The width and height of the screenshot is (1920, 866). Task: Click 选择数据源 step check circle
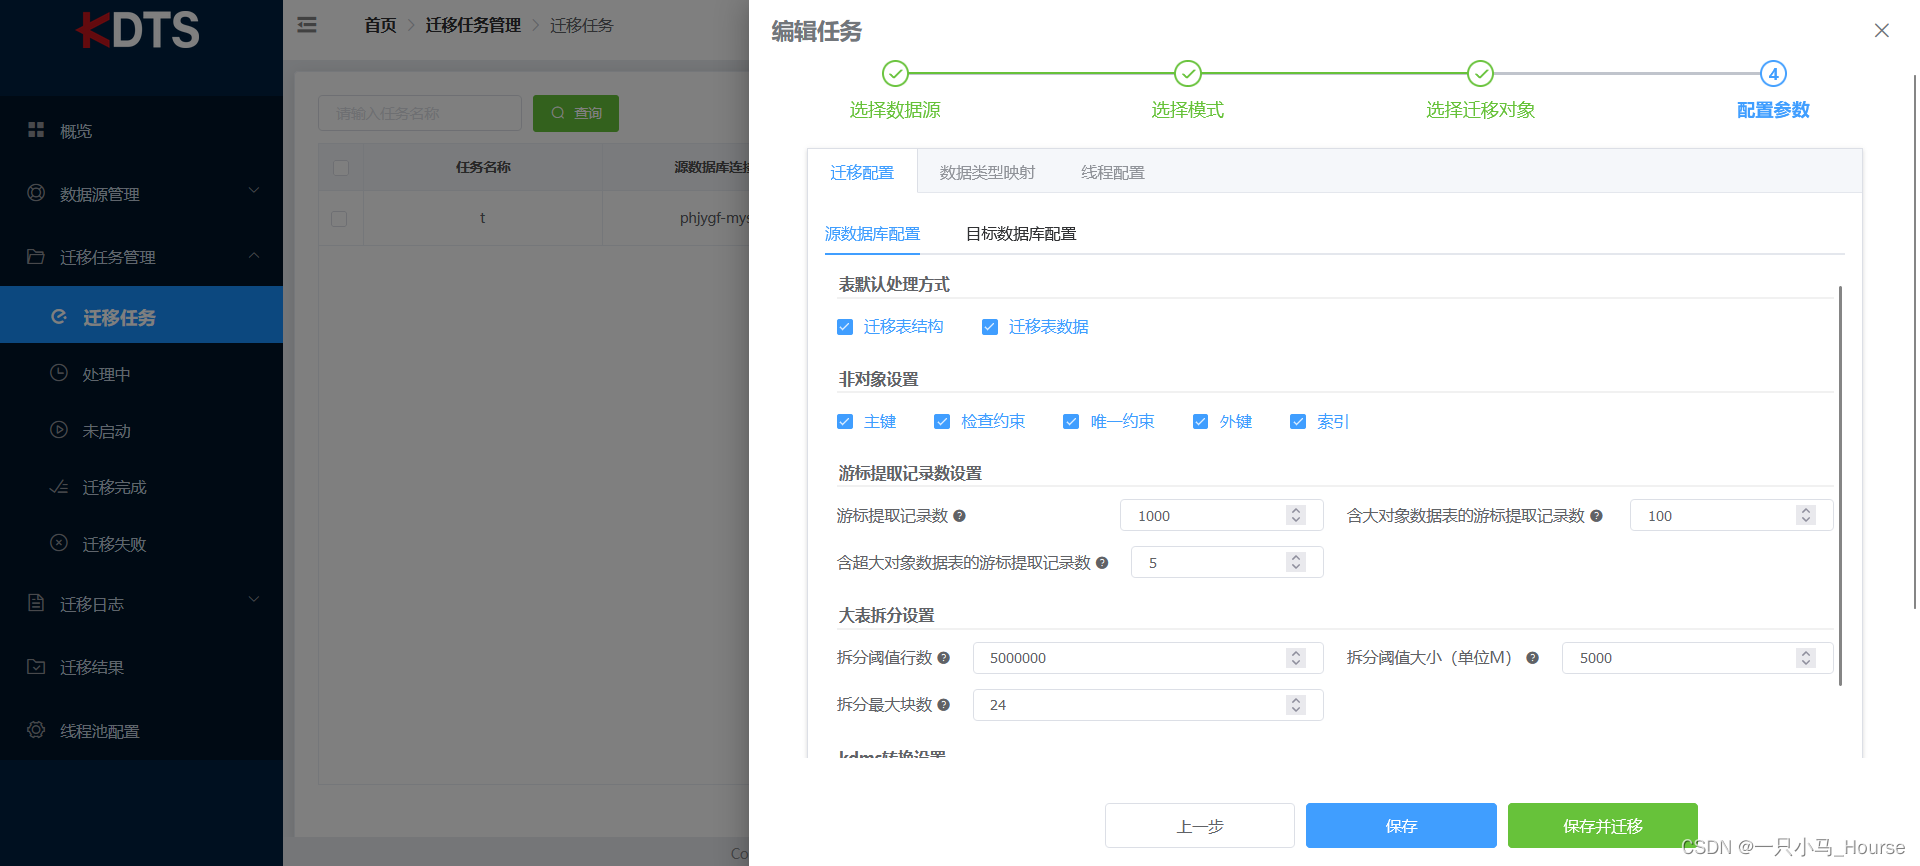click(895, 73)
